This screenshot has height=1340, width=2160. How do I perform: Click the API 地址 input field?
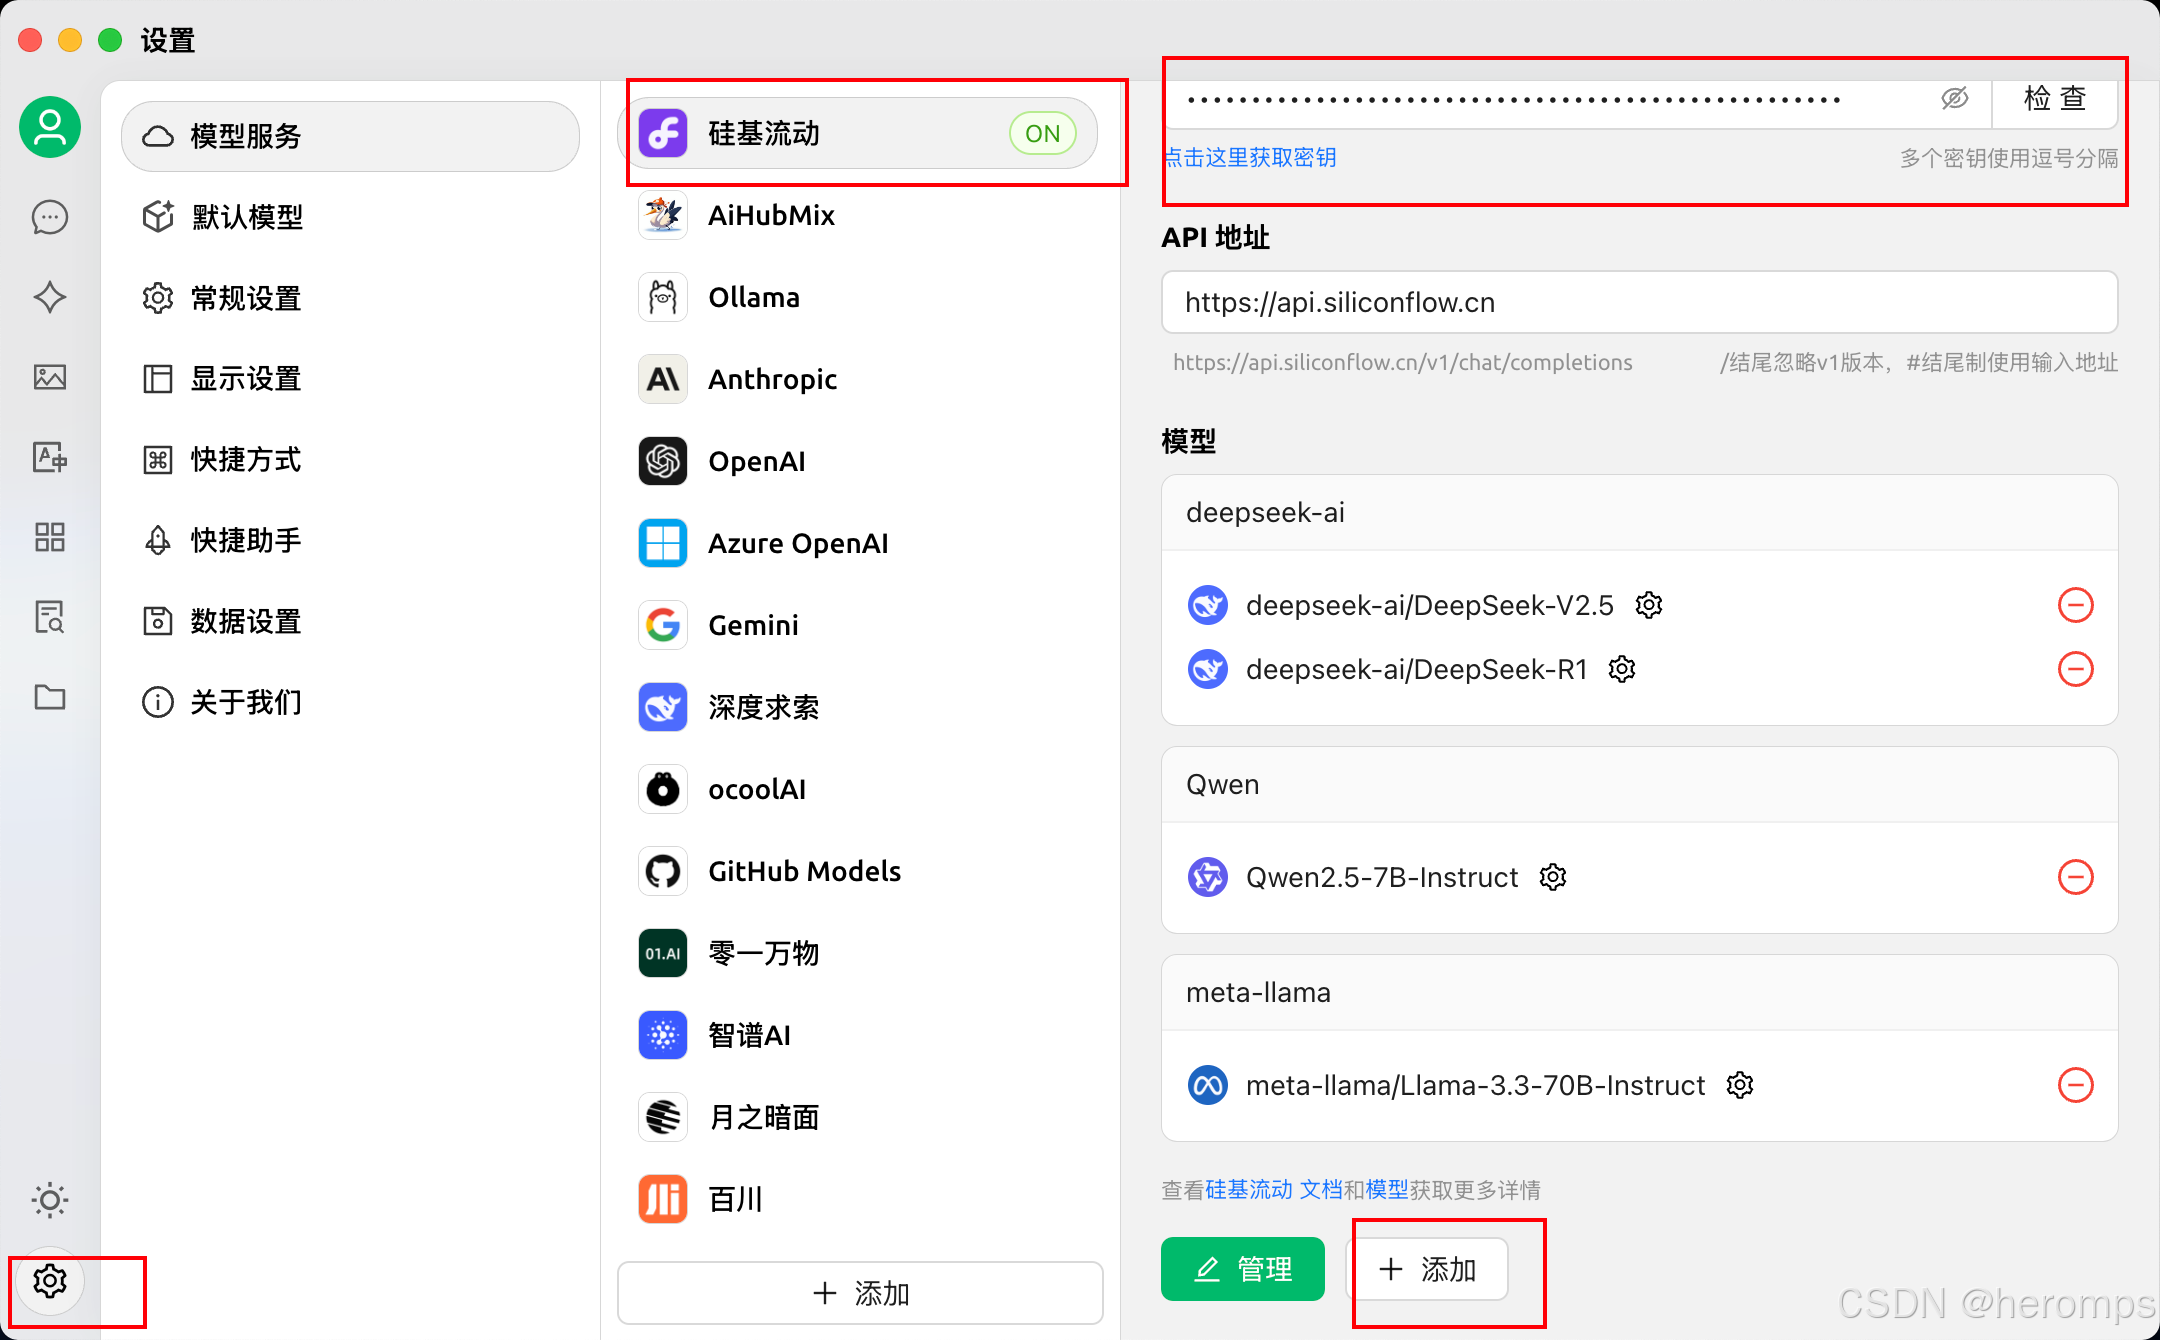[1638, 302]
